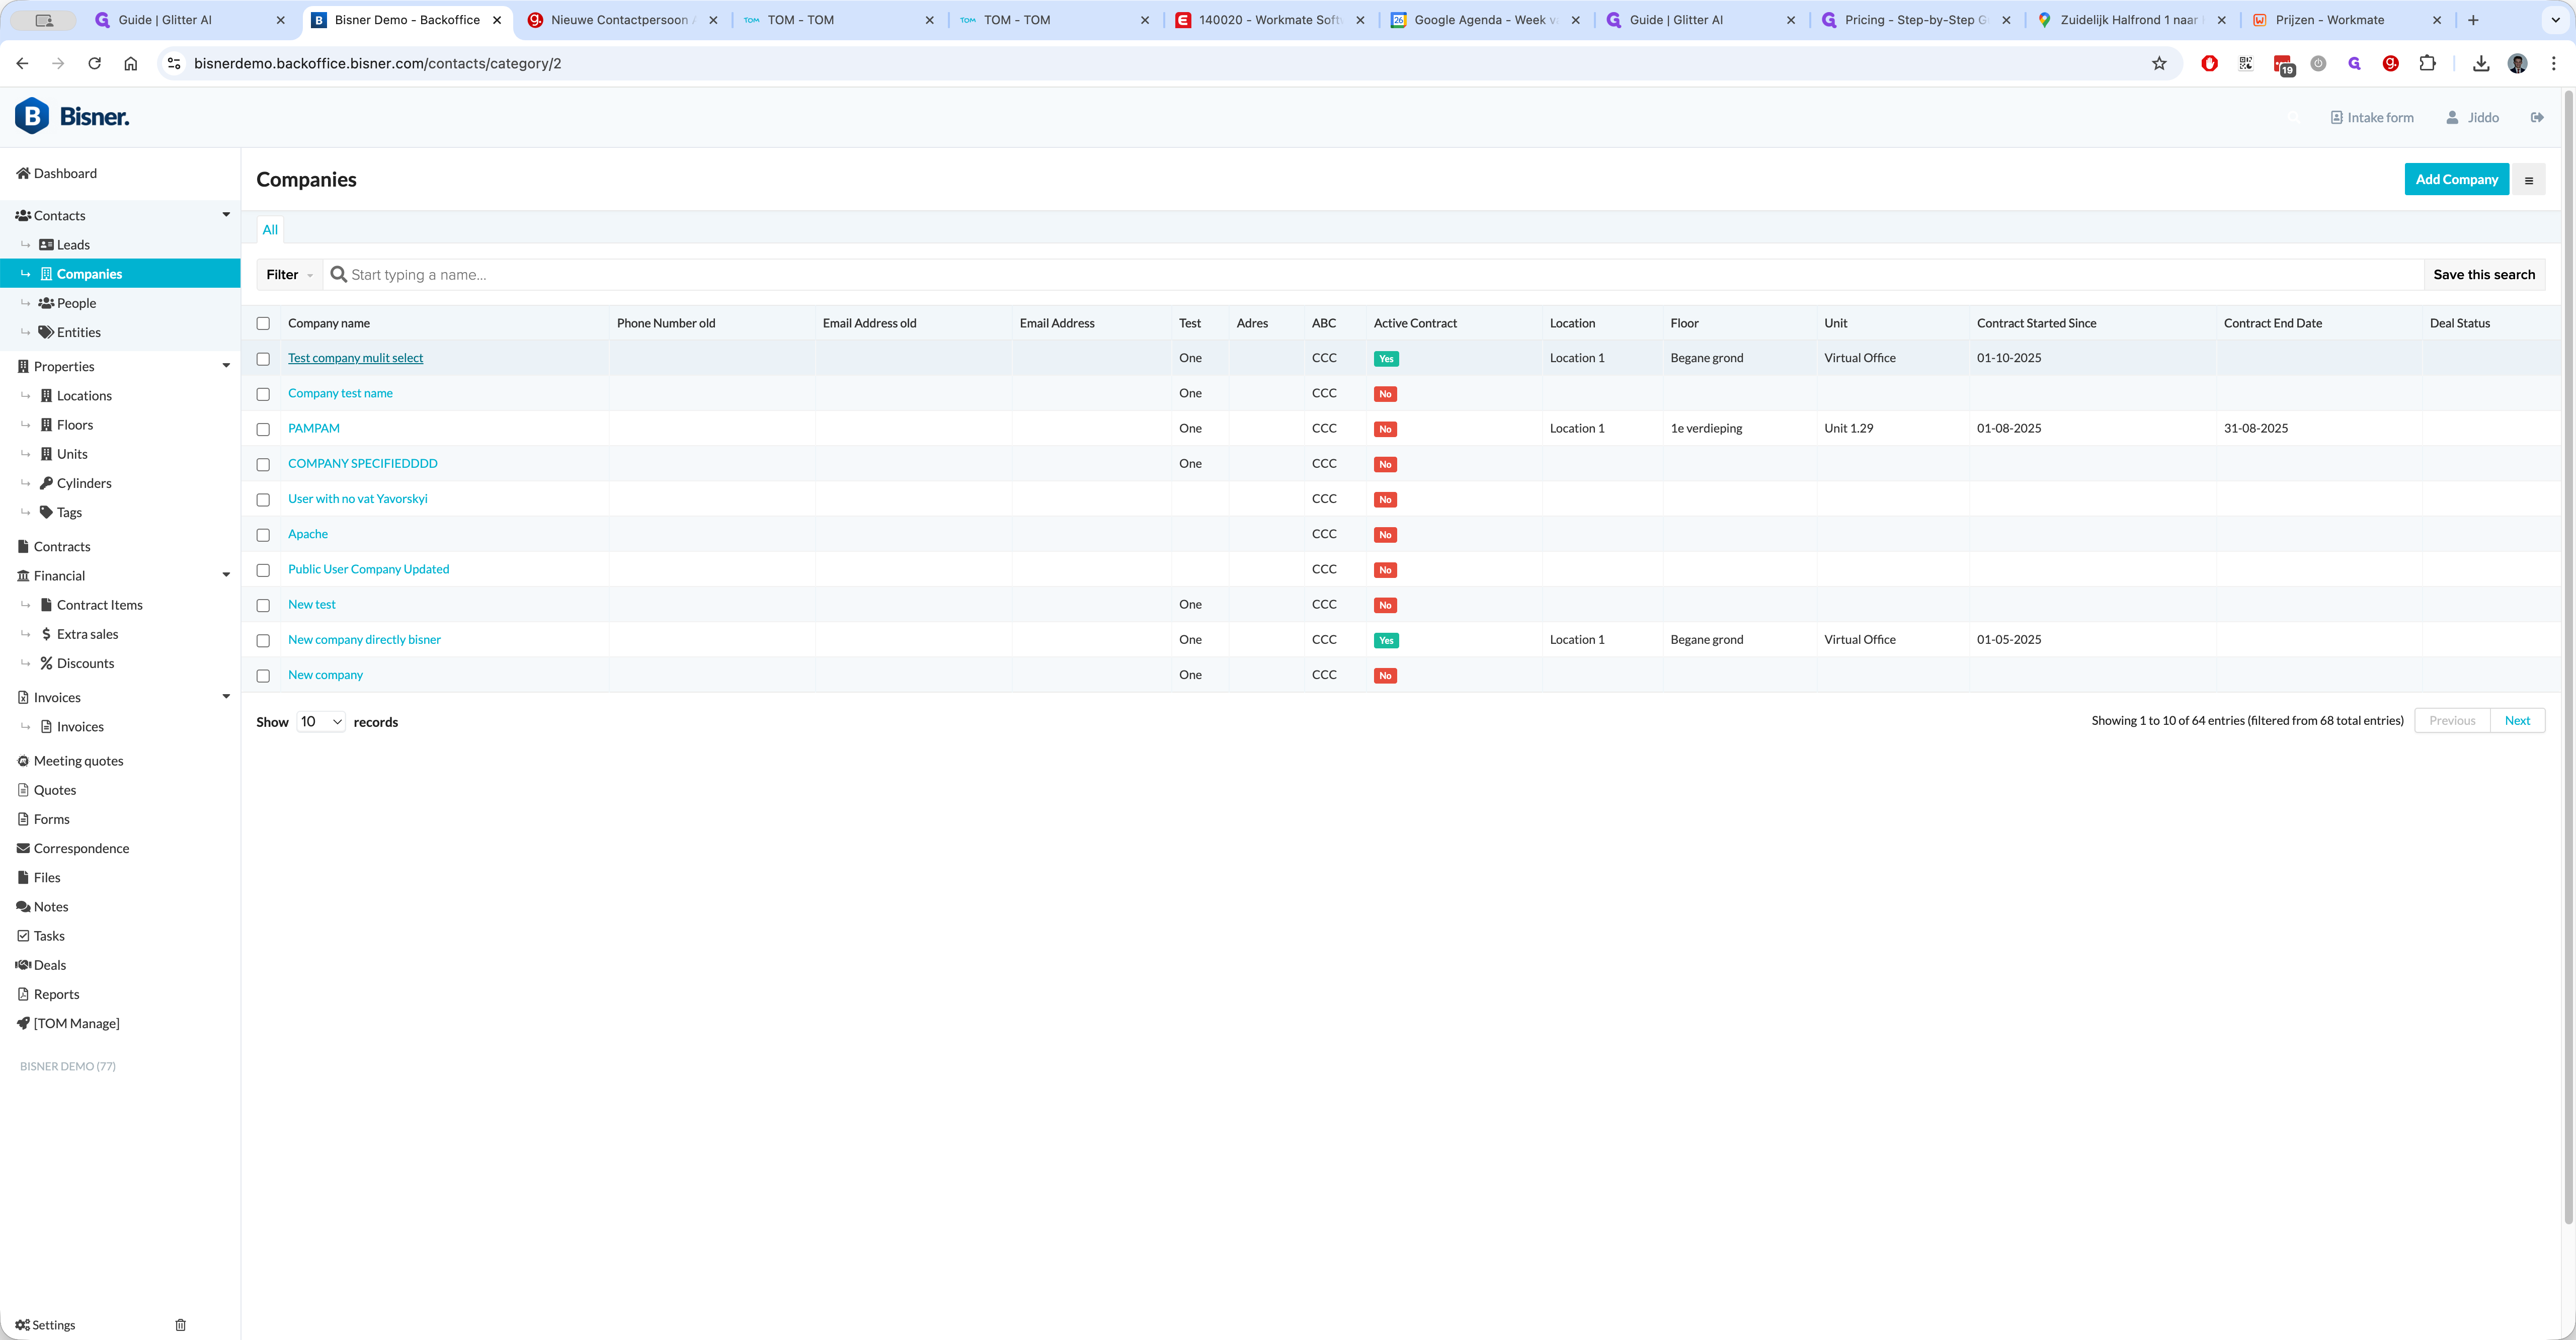Click the logout icon in header
The height and width of the screenshot is (1340, 2576).
click(2537, 117)
